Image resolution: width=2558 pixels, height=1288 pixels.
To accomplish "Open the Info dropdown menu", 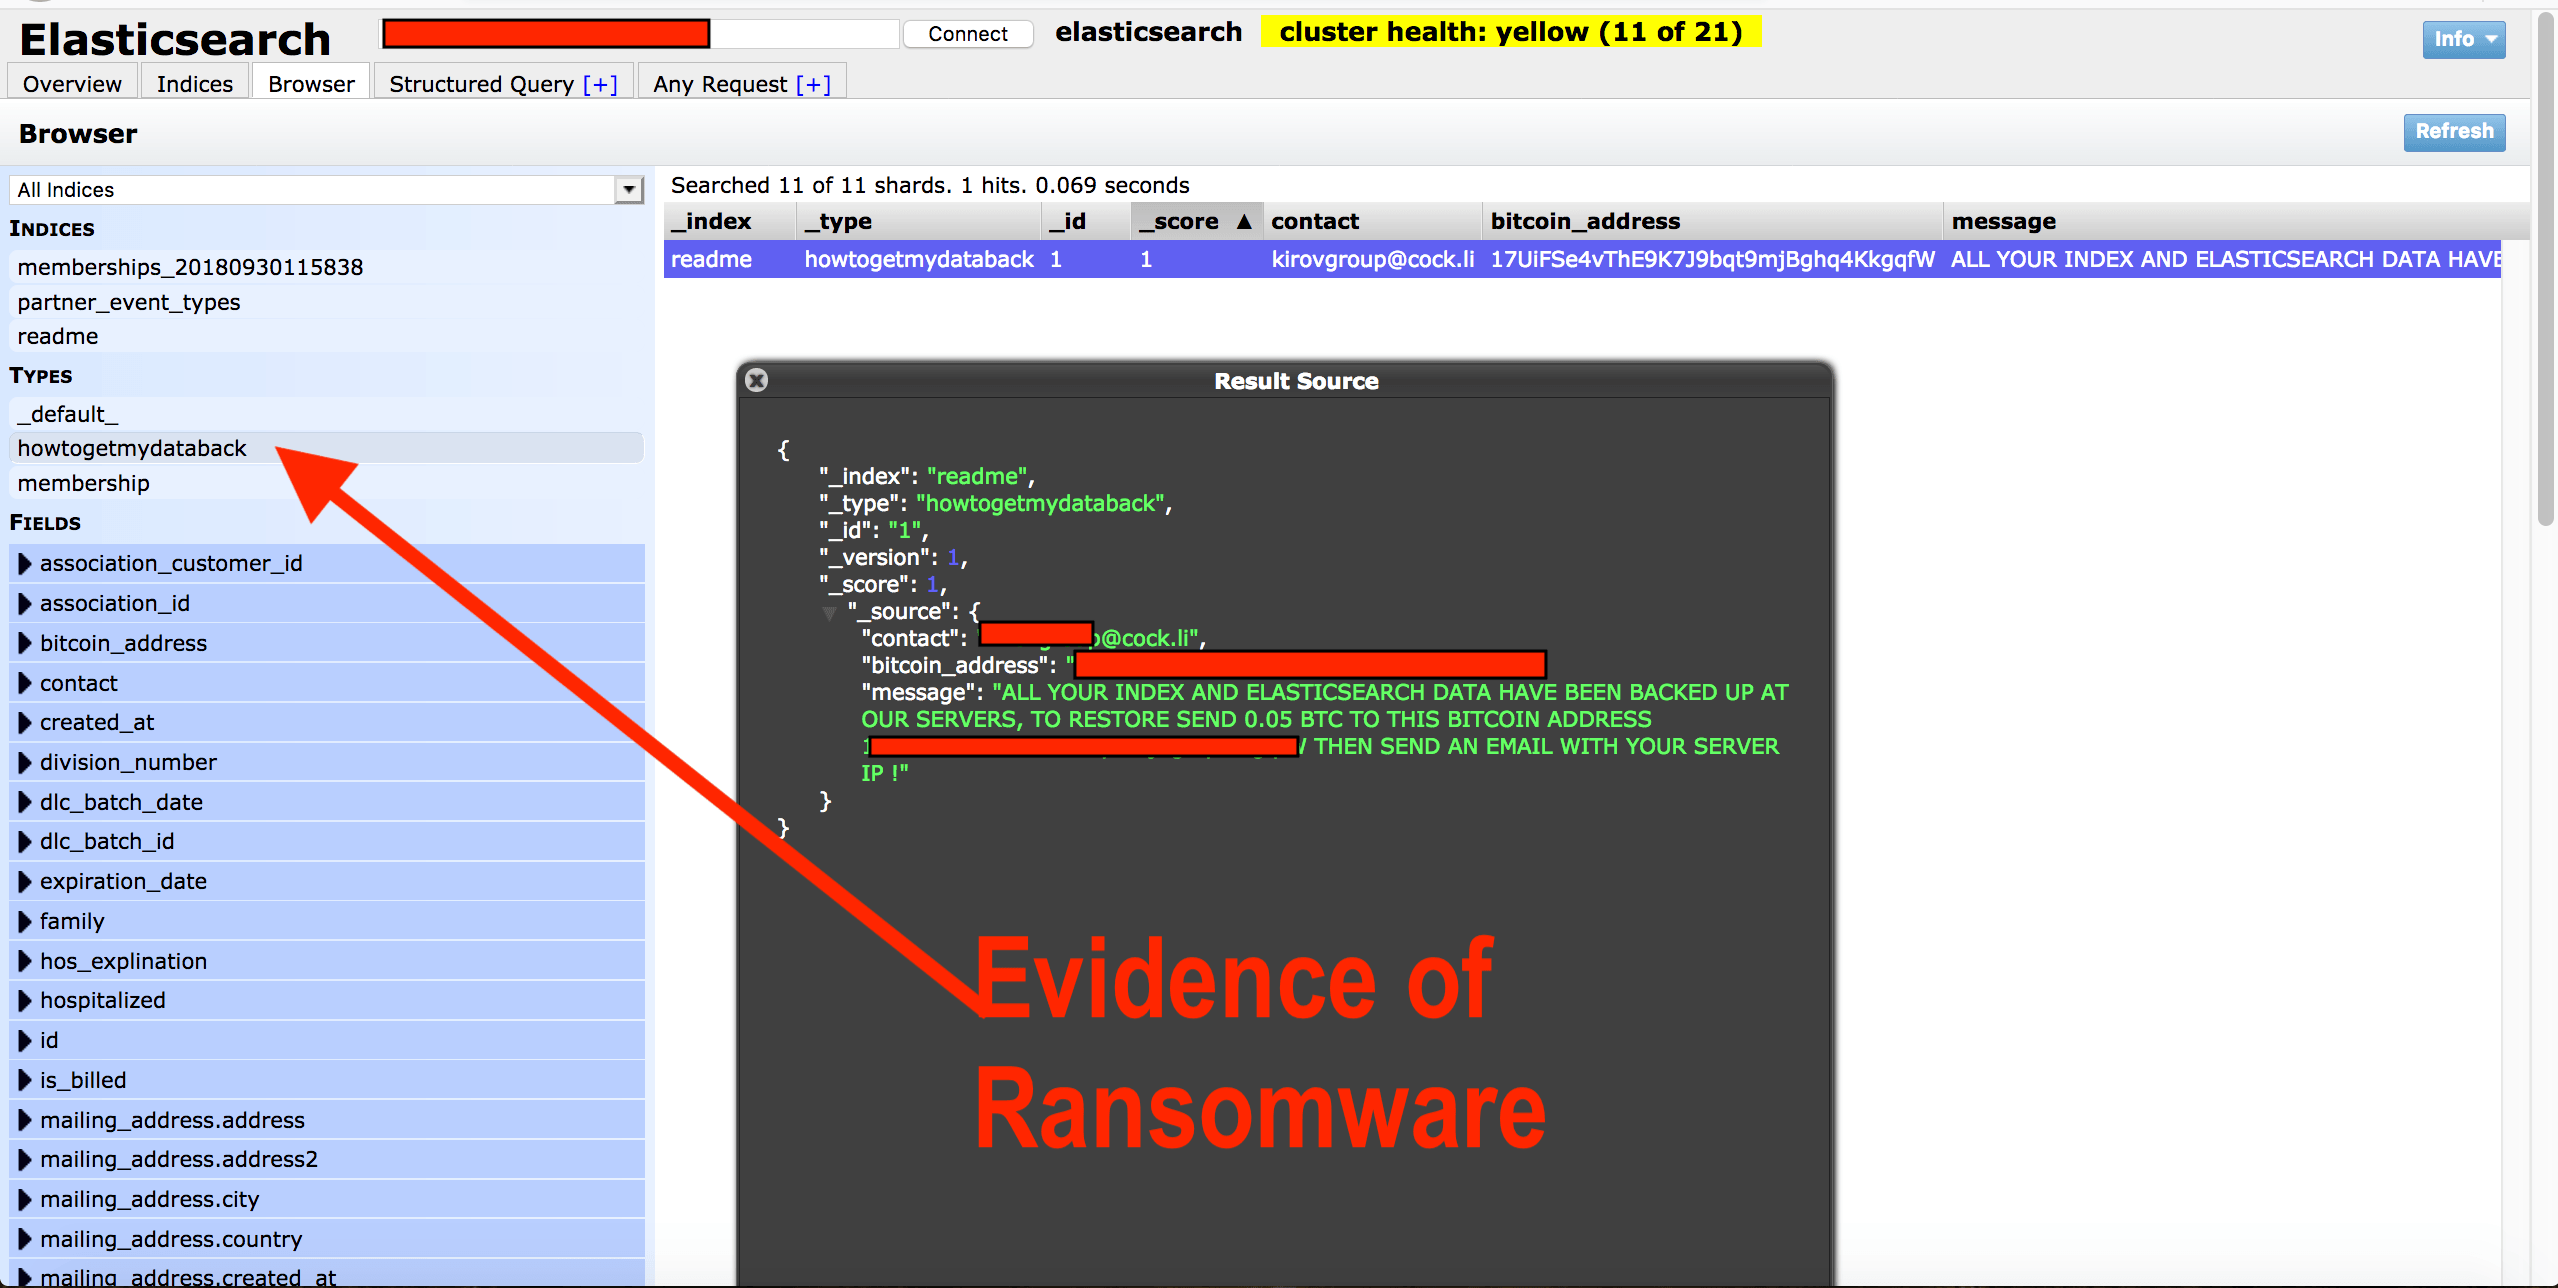I will point(2463,40).
